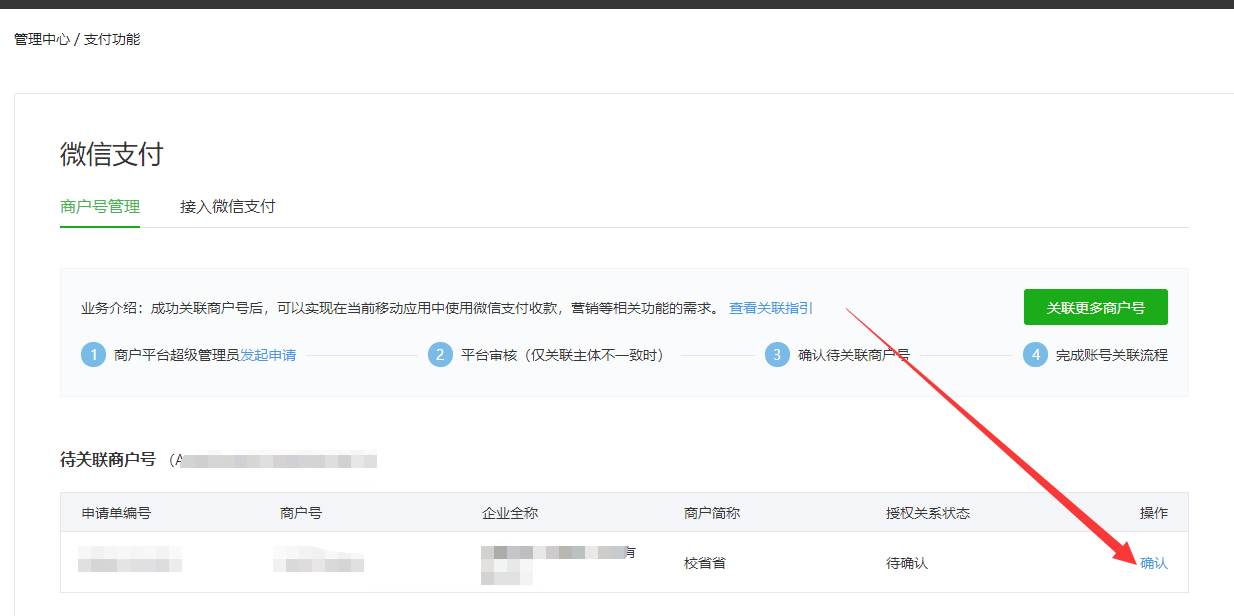Screen dimensions: 1234x616
Task: Click the step 3 circle icon
Action: [x=777, y=355]
